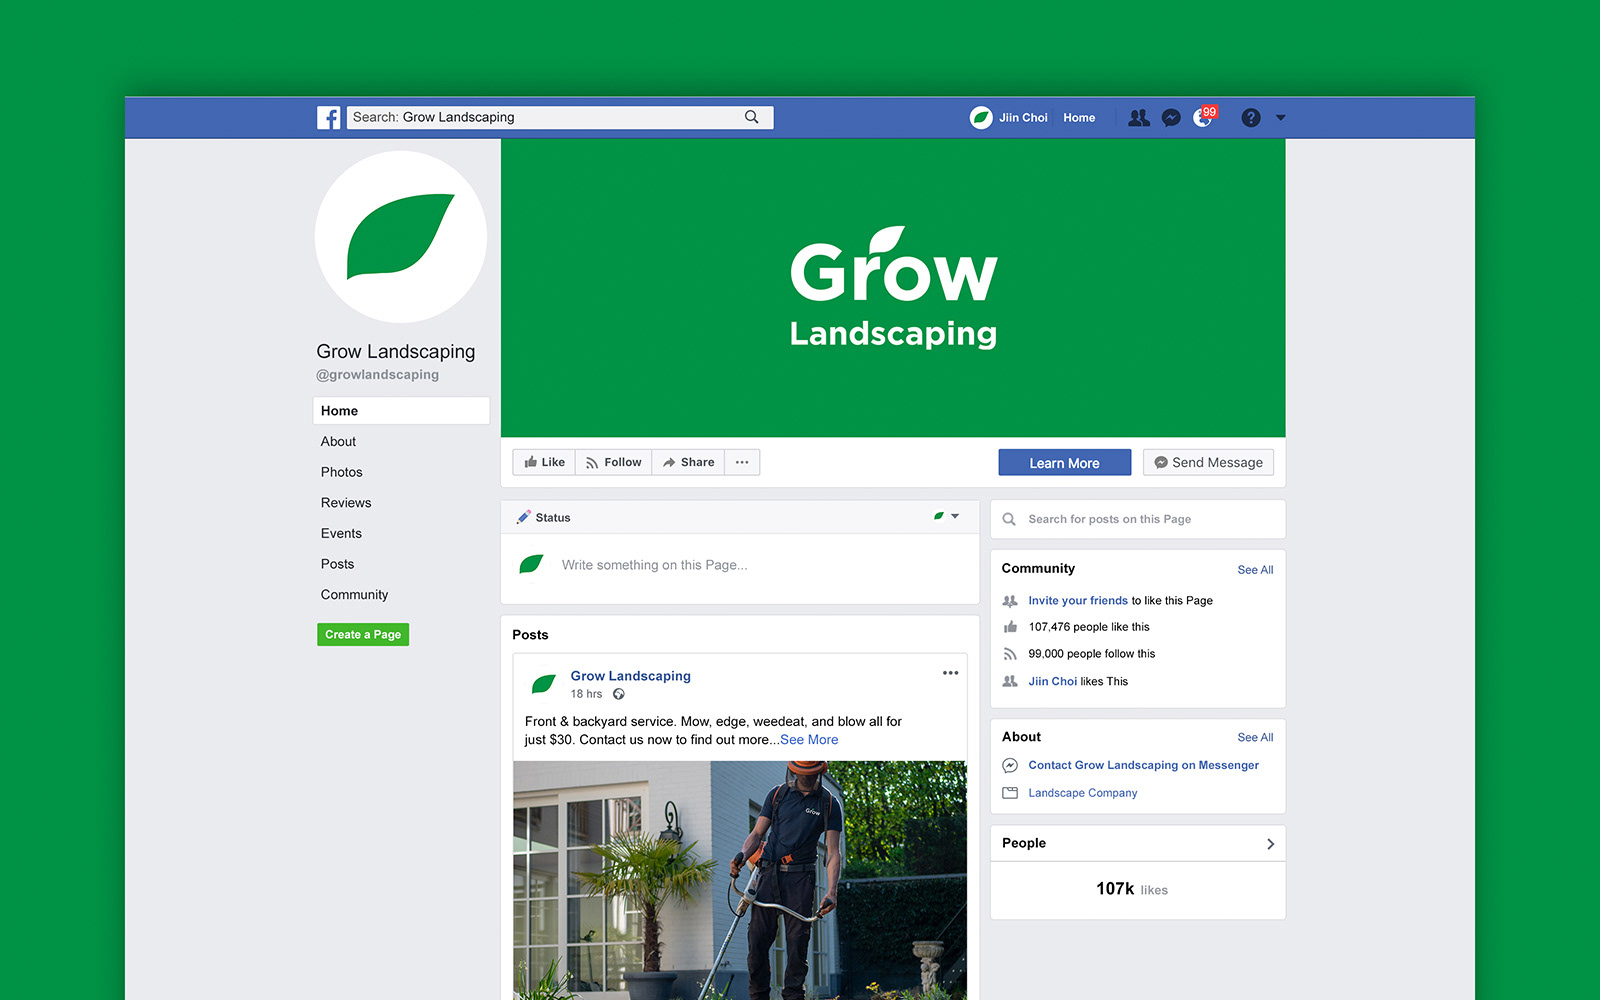1600x1000 pixels.
Task: Open notifications globe with 99 badge
Action: [1205, 117]
